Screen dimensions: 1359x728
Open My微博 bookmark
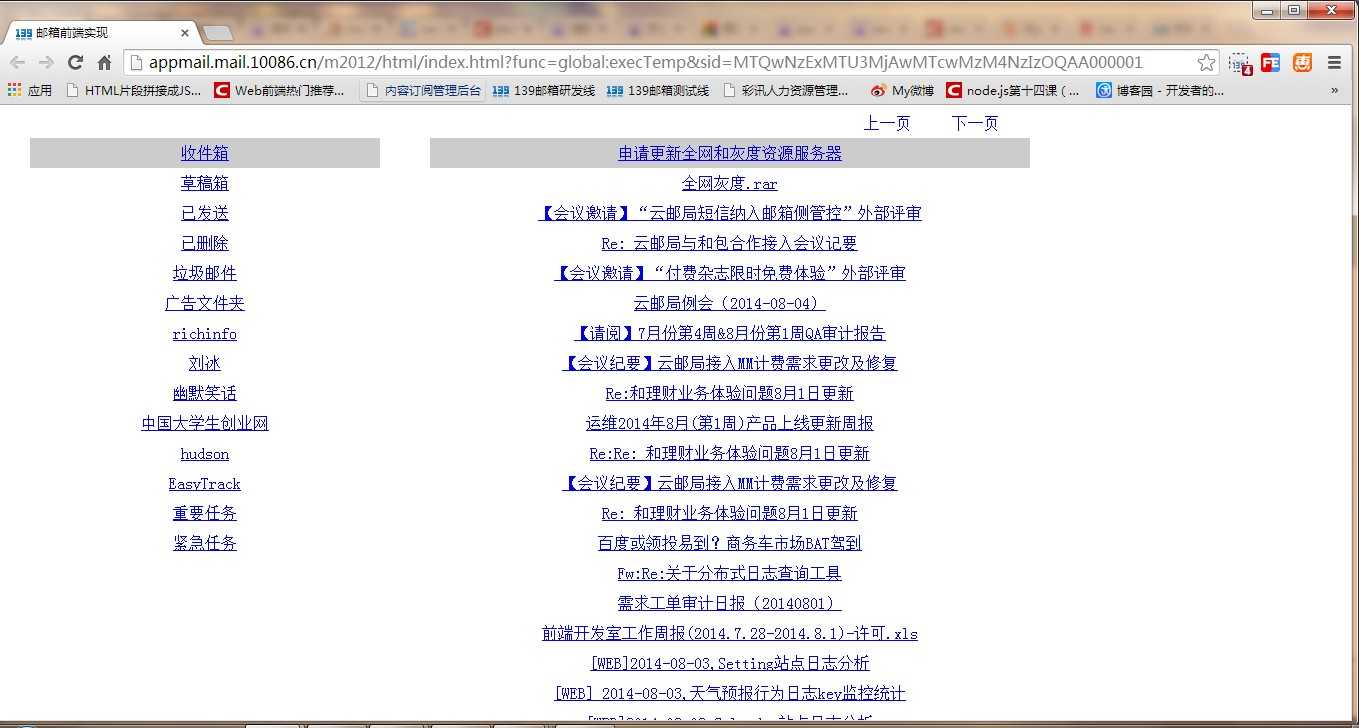click(902, 90)
